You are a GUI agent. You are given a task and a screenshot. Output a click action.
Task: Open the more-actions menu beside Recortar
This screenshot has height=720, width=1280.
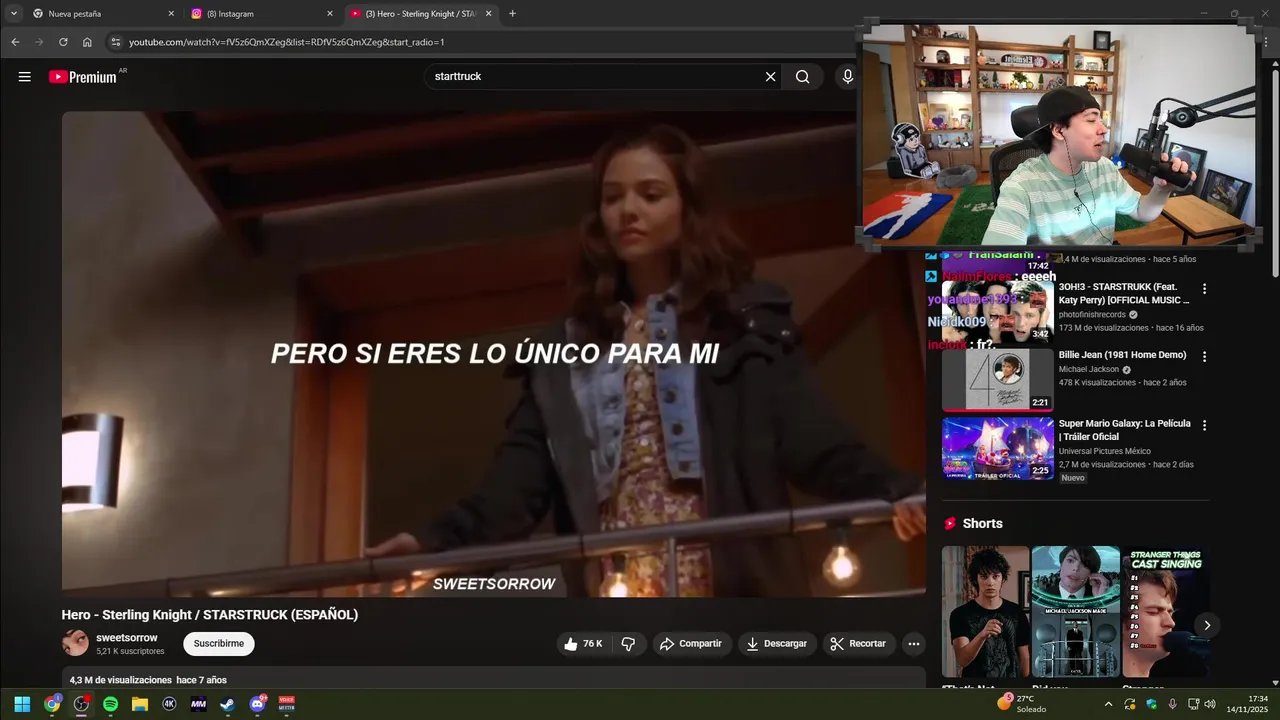point(913,644)
